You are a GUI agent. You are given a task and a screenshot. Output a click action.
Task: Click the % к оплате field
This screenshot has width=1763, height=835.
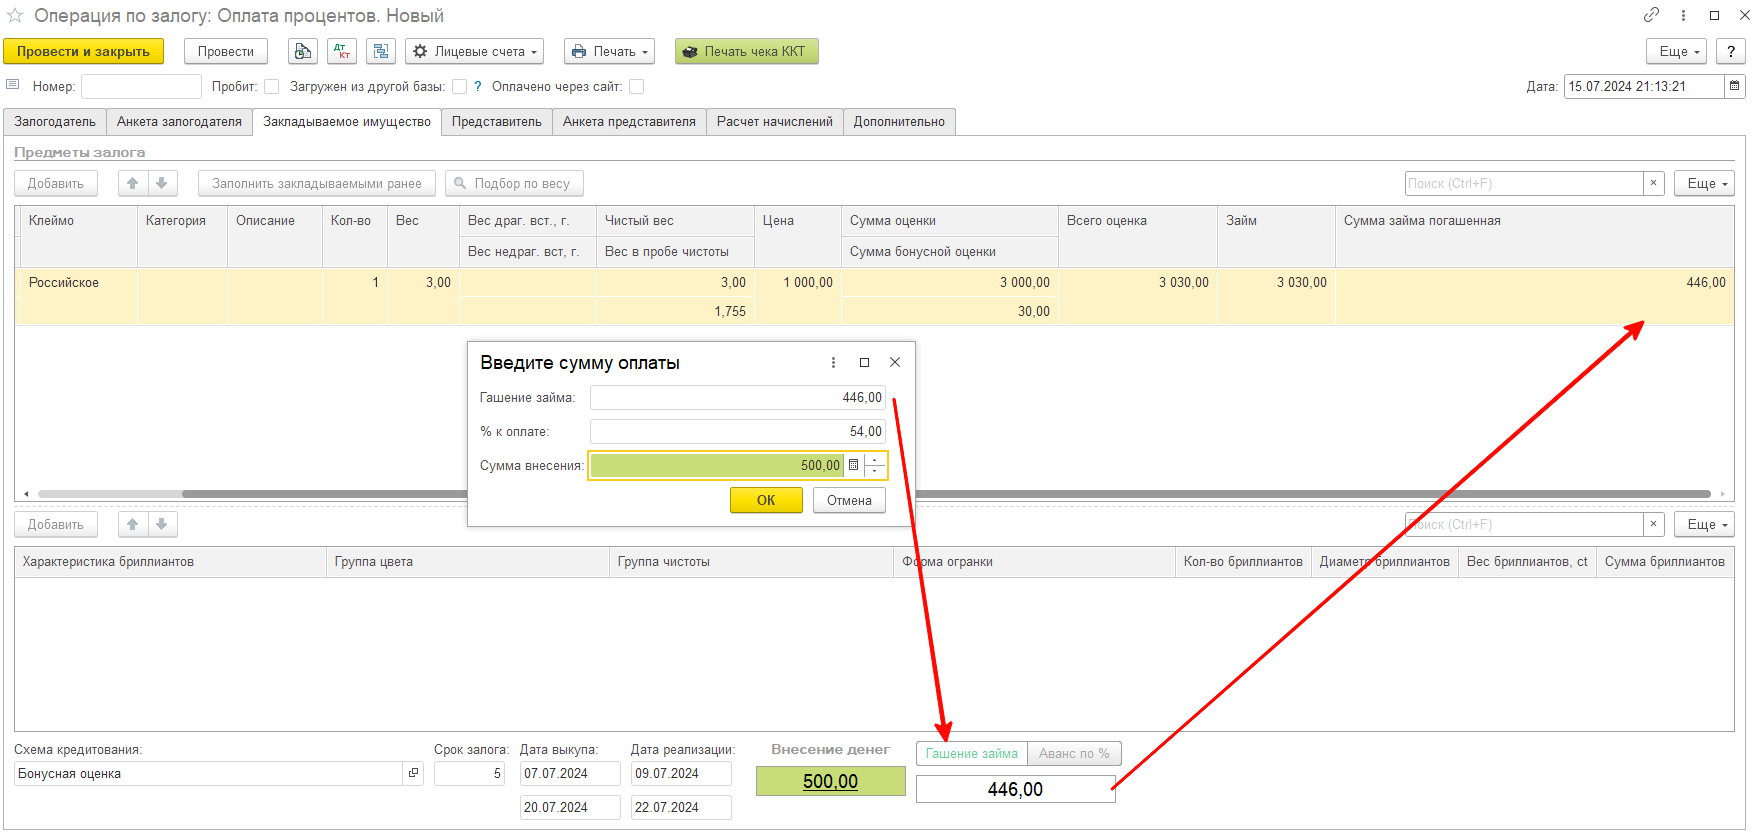(738, 431)
